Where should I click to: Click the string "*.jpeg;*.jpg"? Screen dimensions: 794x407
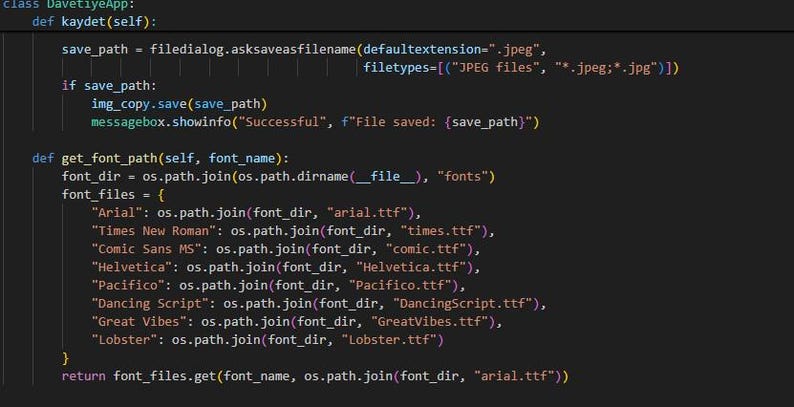coord(606,68)
